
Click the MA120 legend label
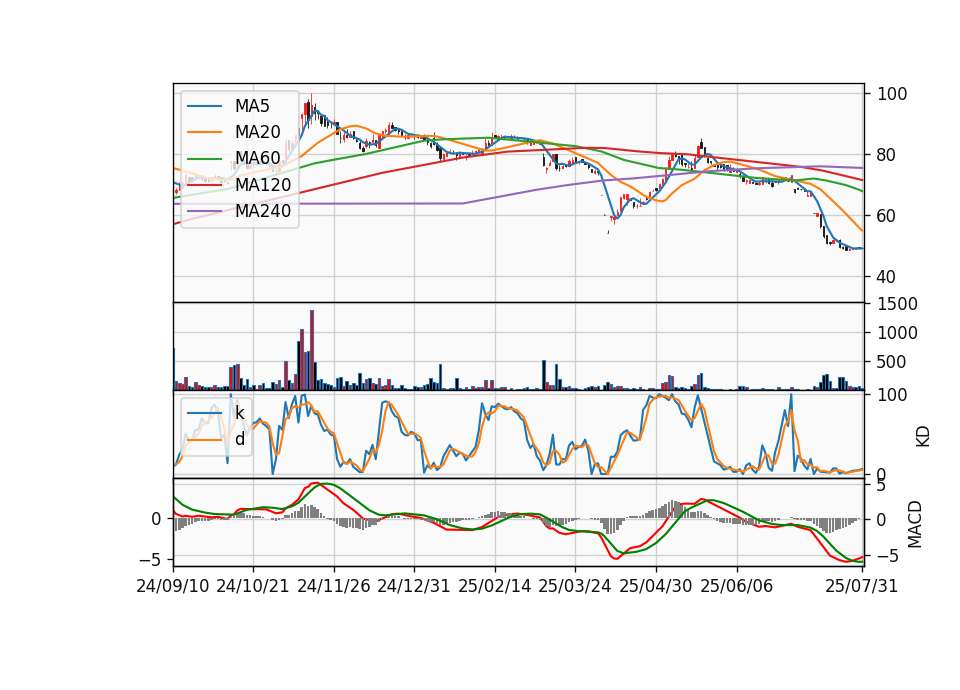(x=263, y=185)
